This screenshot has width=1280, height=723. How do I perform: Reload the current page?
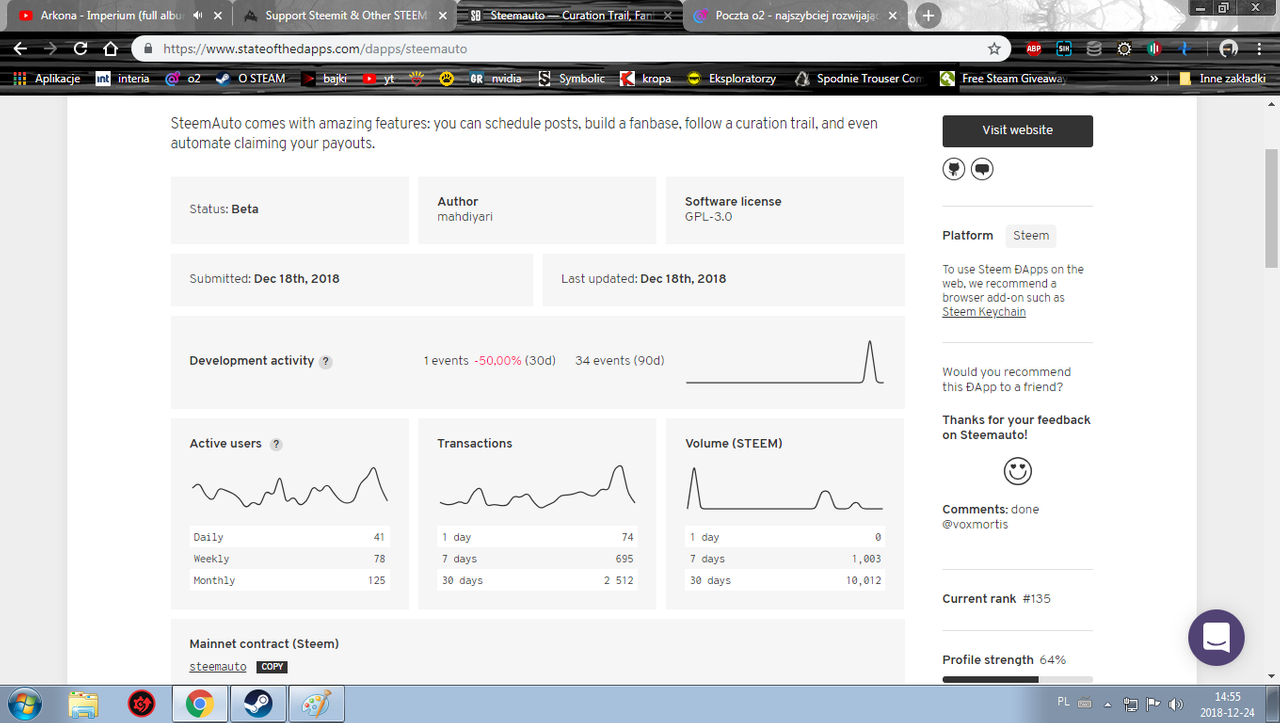(80, 48)
